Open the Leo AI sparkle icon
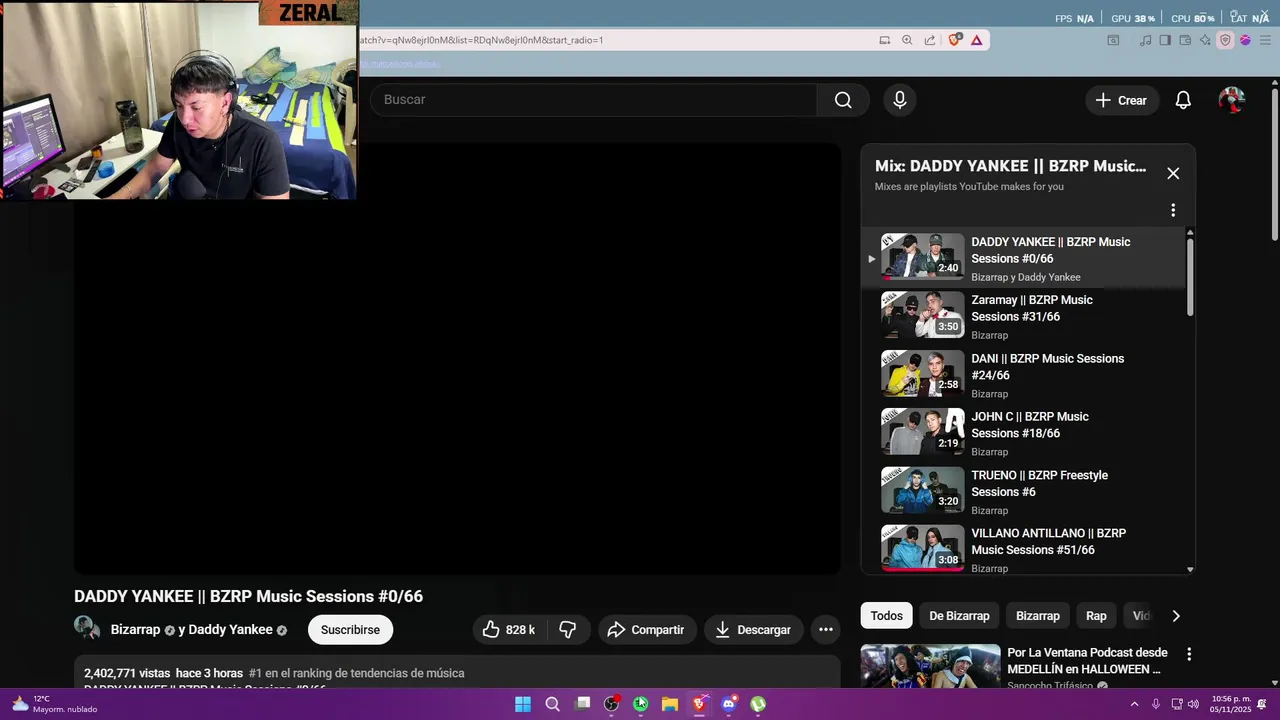The image size is (1280, 720). [x=1205, y=40]
